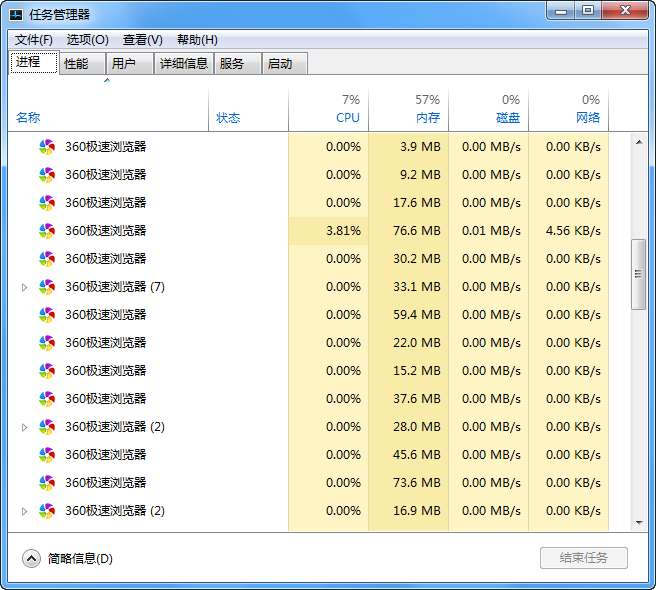Click browser icon in the 9.2 MB row
This screenshot has width=656, height=590.
(x=47, y=175)
